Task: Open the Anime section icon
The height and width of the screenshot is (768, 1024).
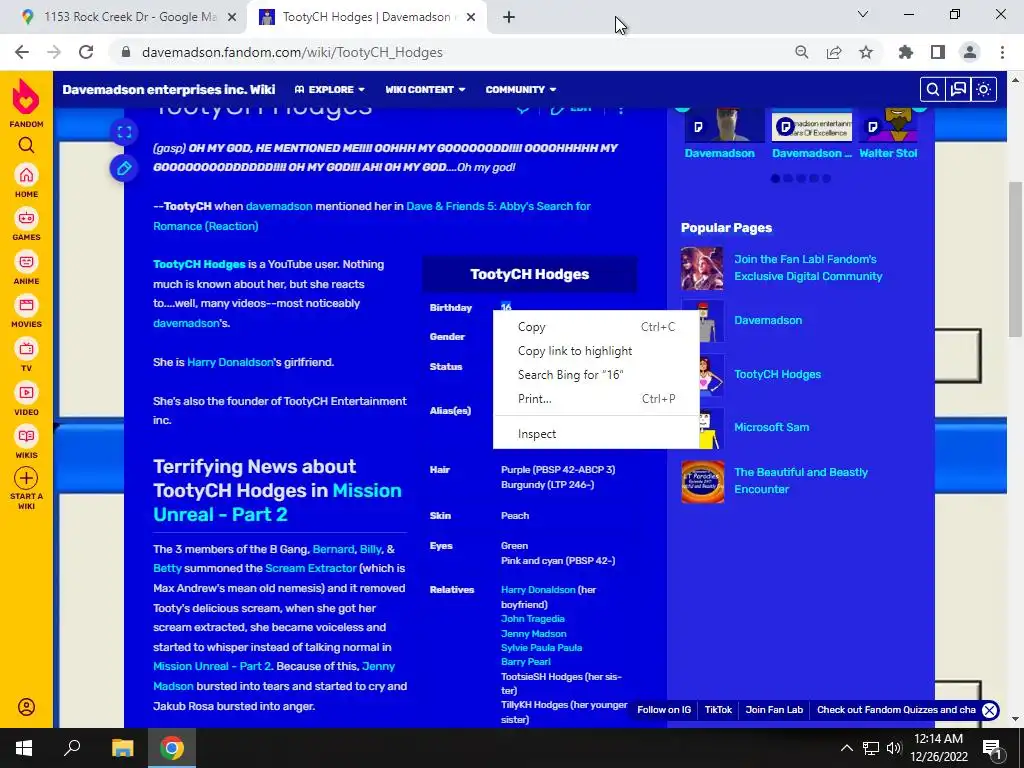Action: (26, 262)
